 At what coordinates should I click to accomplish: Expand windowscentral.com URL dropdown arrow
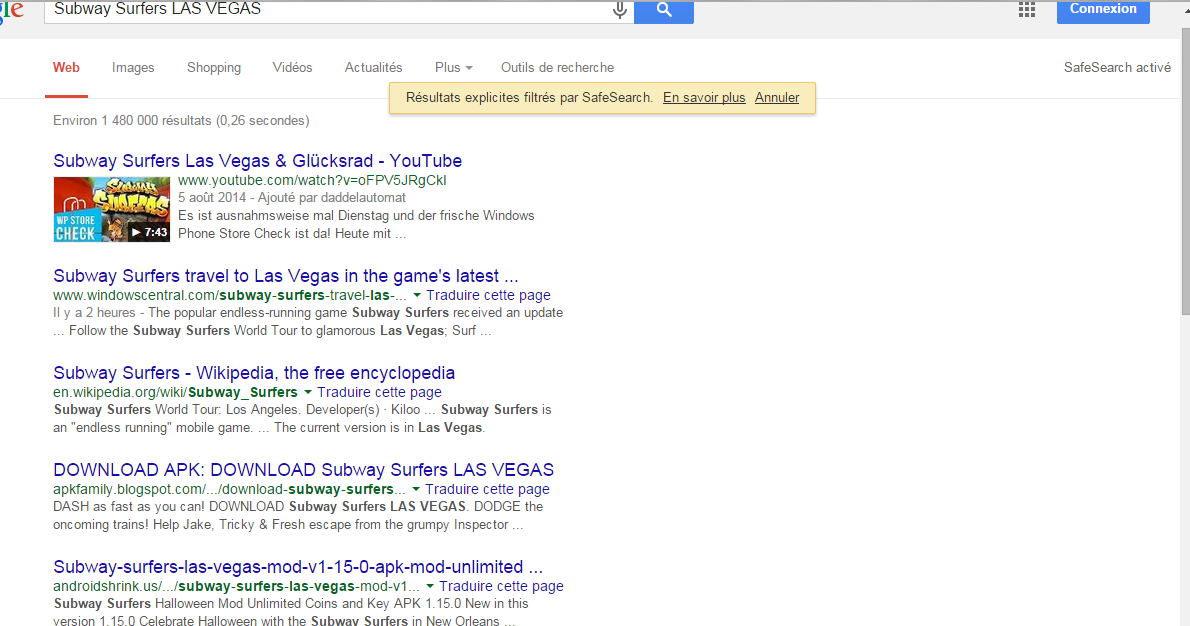[x=417, y=295]
